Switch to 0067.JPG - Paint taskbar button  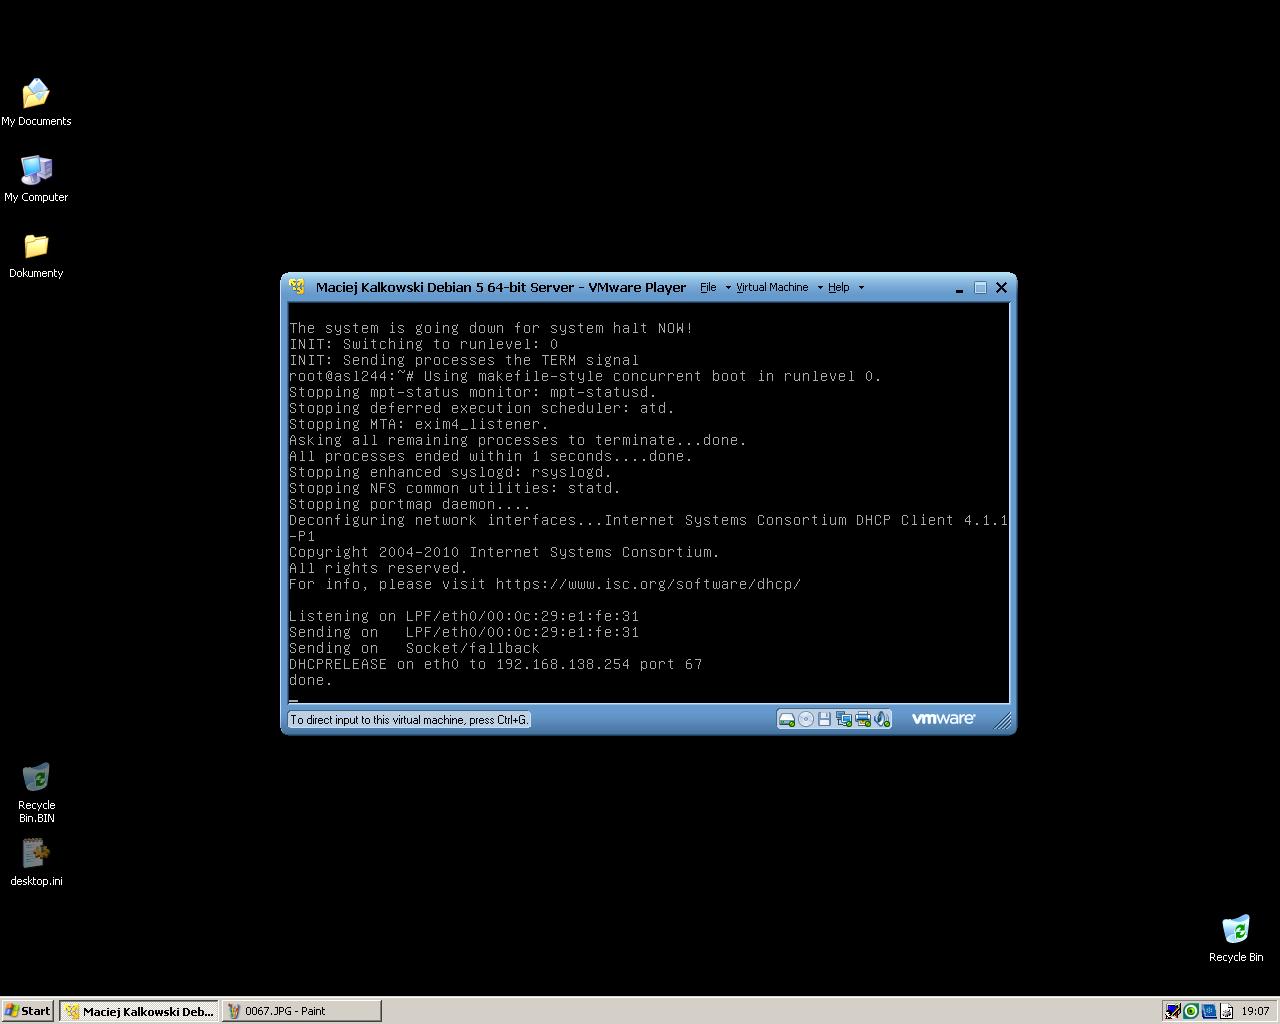301,1011
